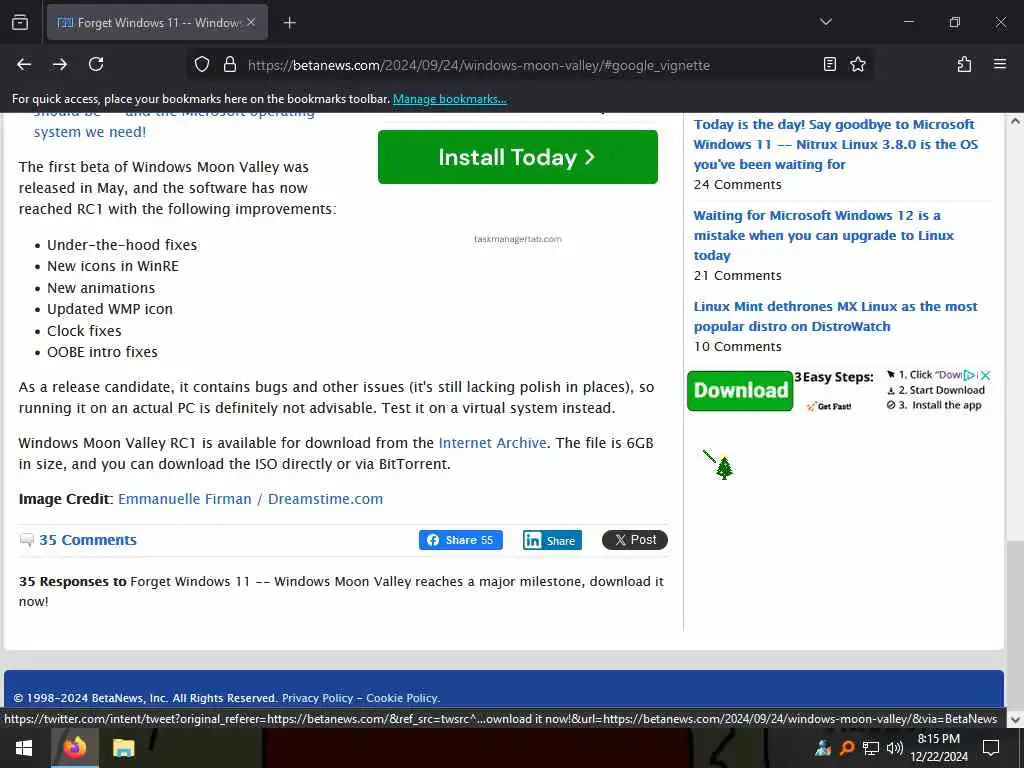Screen dimensions: 1024x768
Task: Open Dreamstime.com credit link
Action: [325, 499]
